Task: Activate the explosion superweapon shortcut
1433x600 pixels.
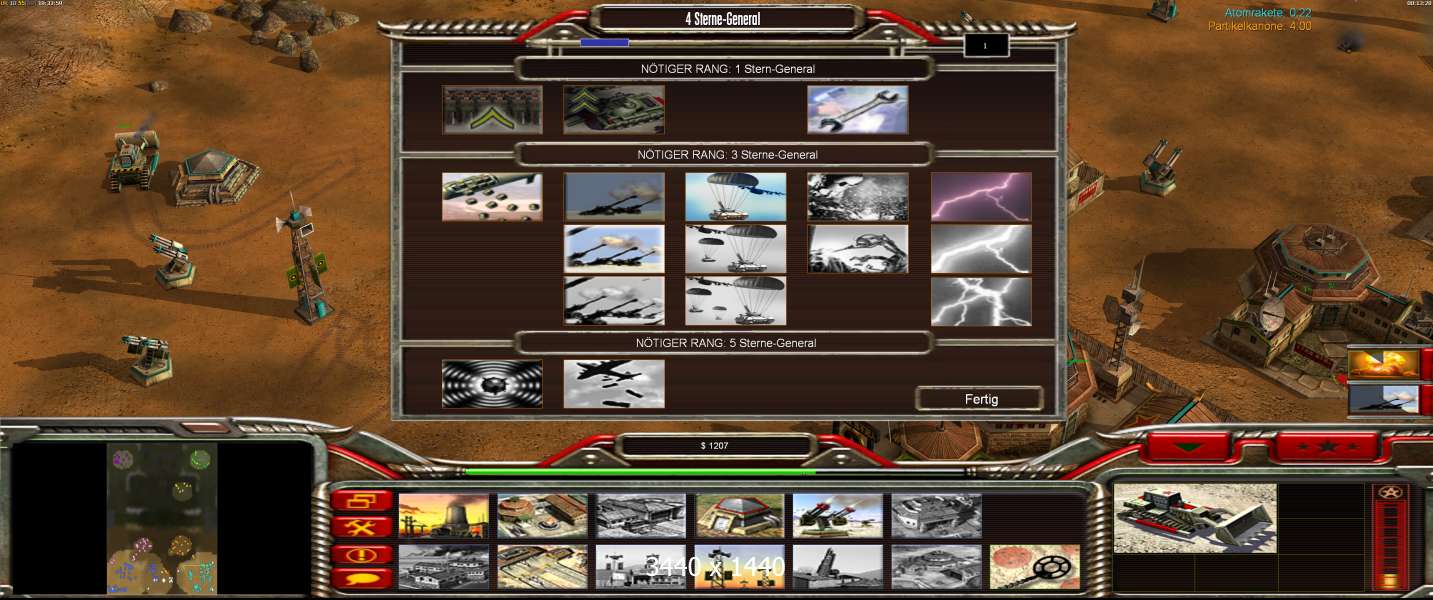Action: pos(1384,364)
